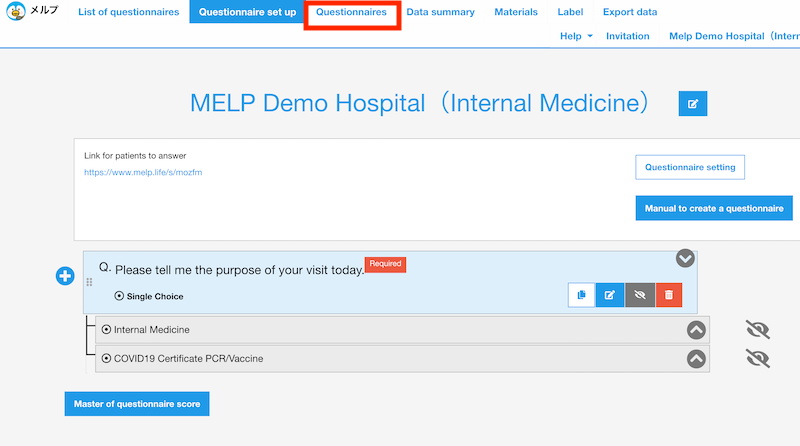Open the Export data tab
The image size is (800, 446).
click(630, 12)
